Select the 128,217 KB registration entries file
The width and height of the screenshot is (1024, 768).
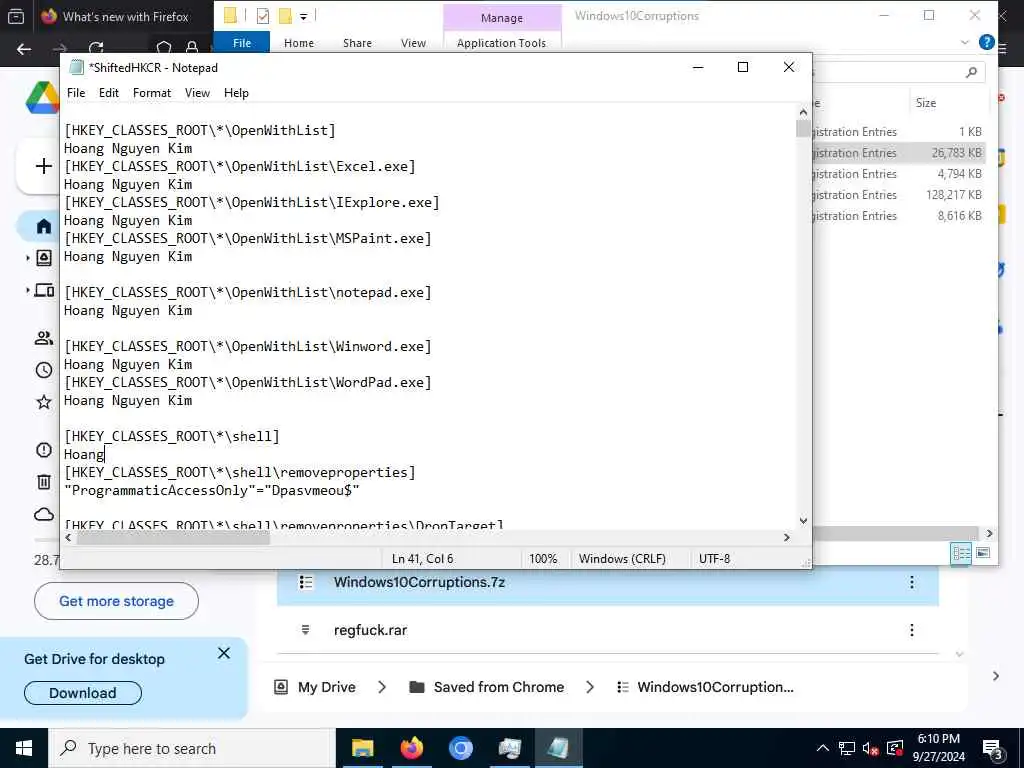tap(898, 195)
